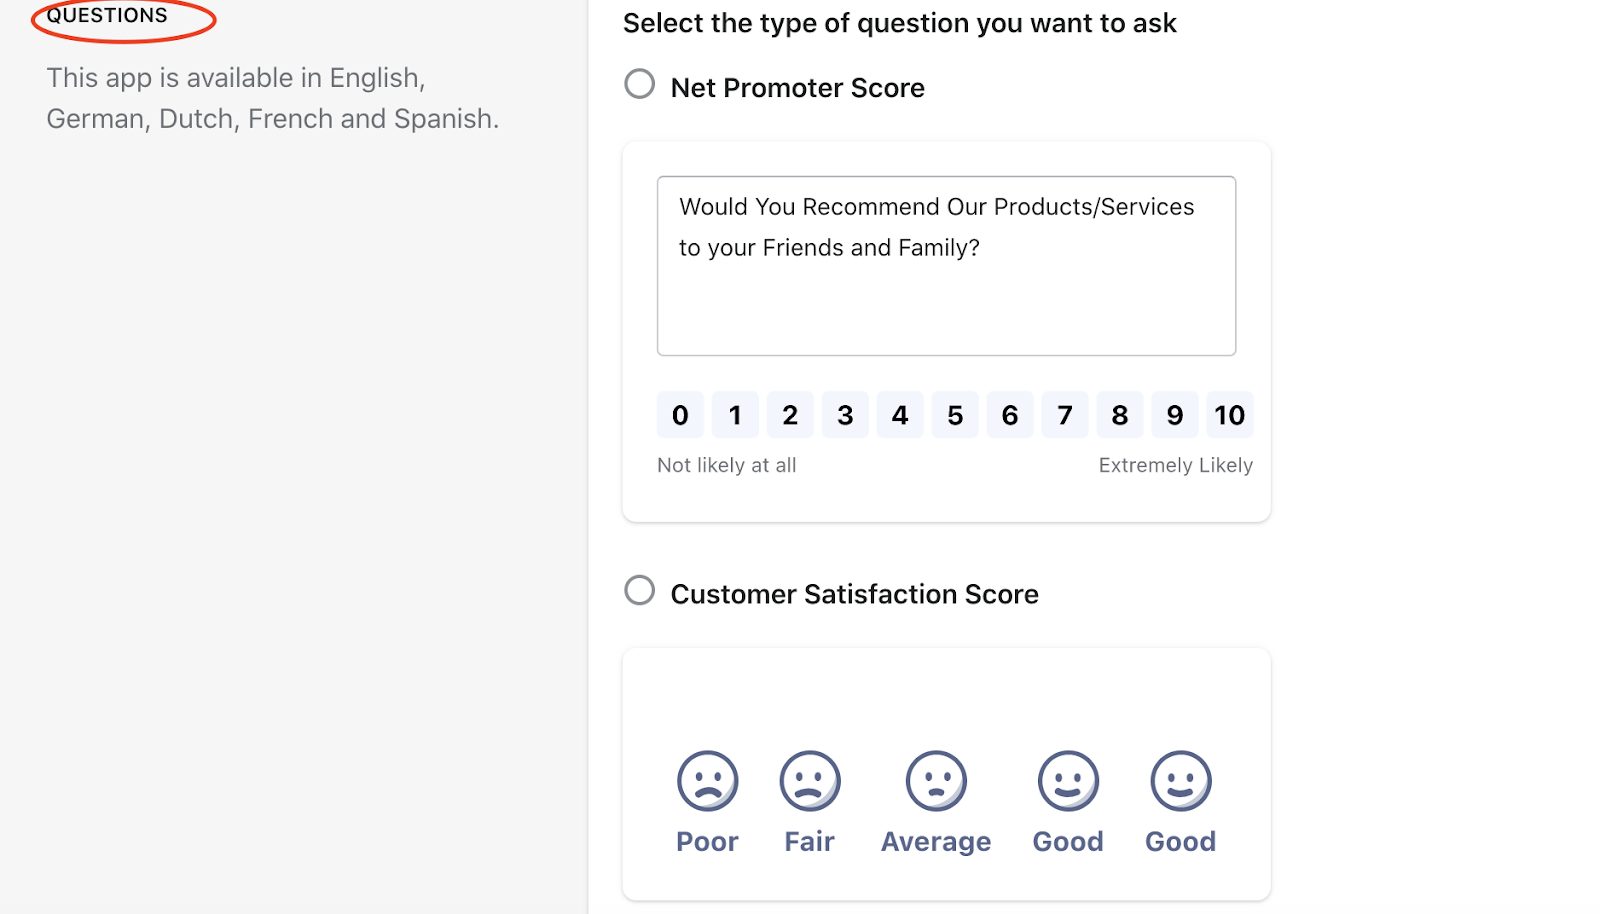Pick rating 5 on the NPS scale
This screenshot has height=914, width=1600.
955,415
